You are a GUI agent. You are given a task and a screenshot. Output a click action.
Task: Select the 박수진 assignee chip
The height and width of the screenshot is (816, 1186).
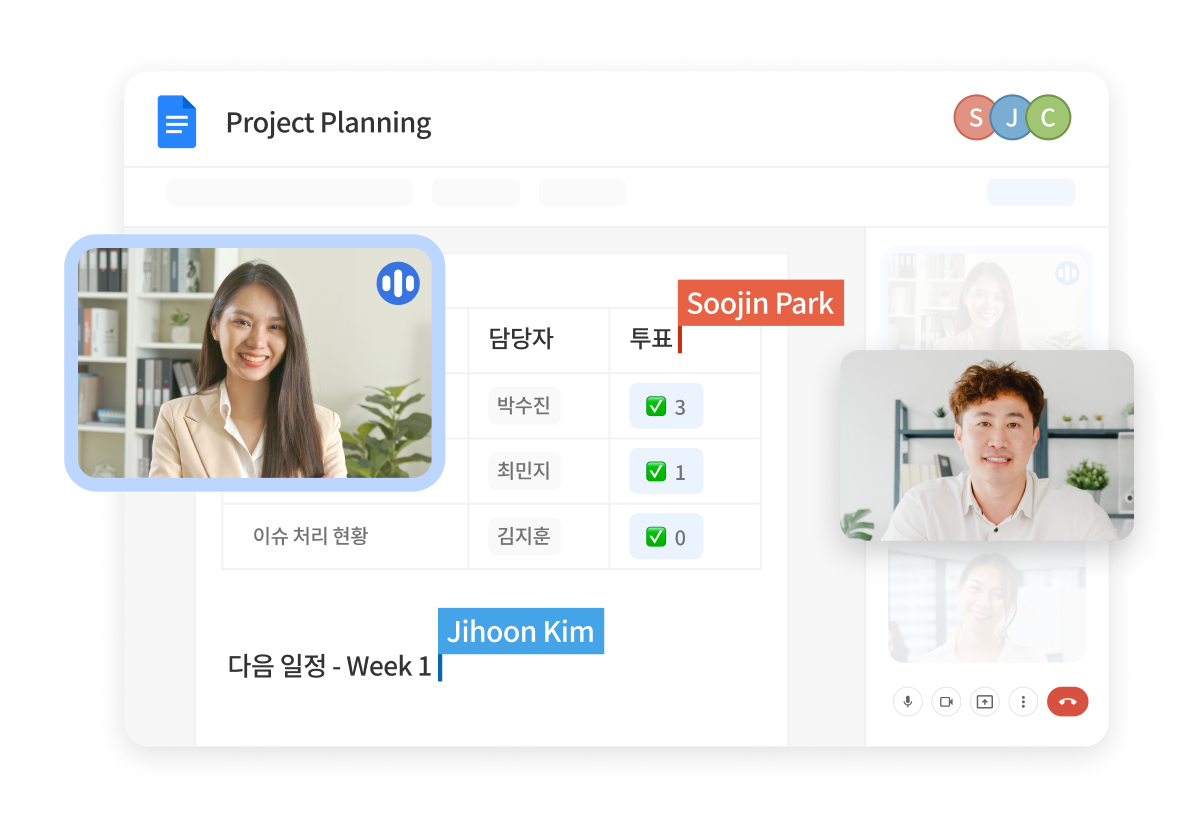(523, 405)
